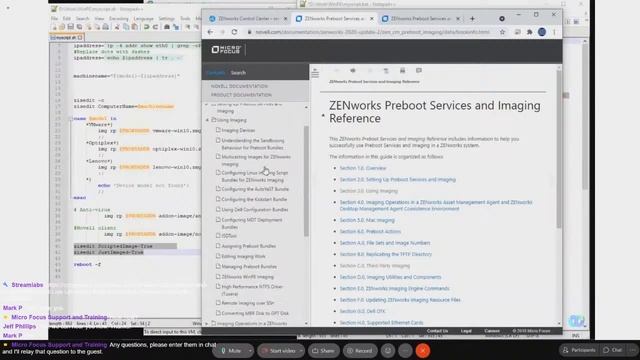The width and height of the screenshot is (640, 360).
Task: Open Section 1.0 Overview link
Action: coord(363,168)
